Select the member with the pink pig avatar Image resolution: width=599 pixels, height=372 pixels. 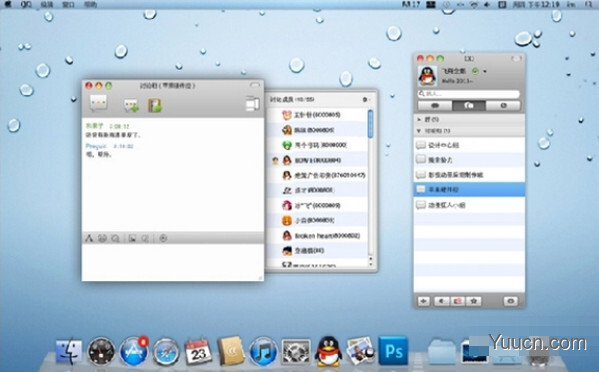pyautogui.click(x=318, y=115)
